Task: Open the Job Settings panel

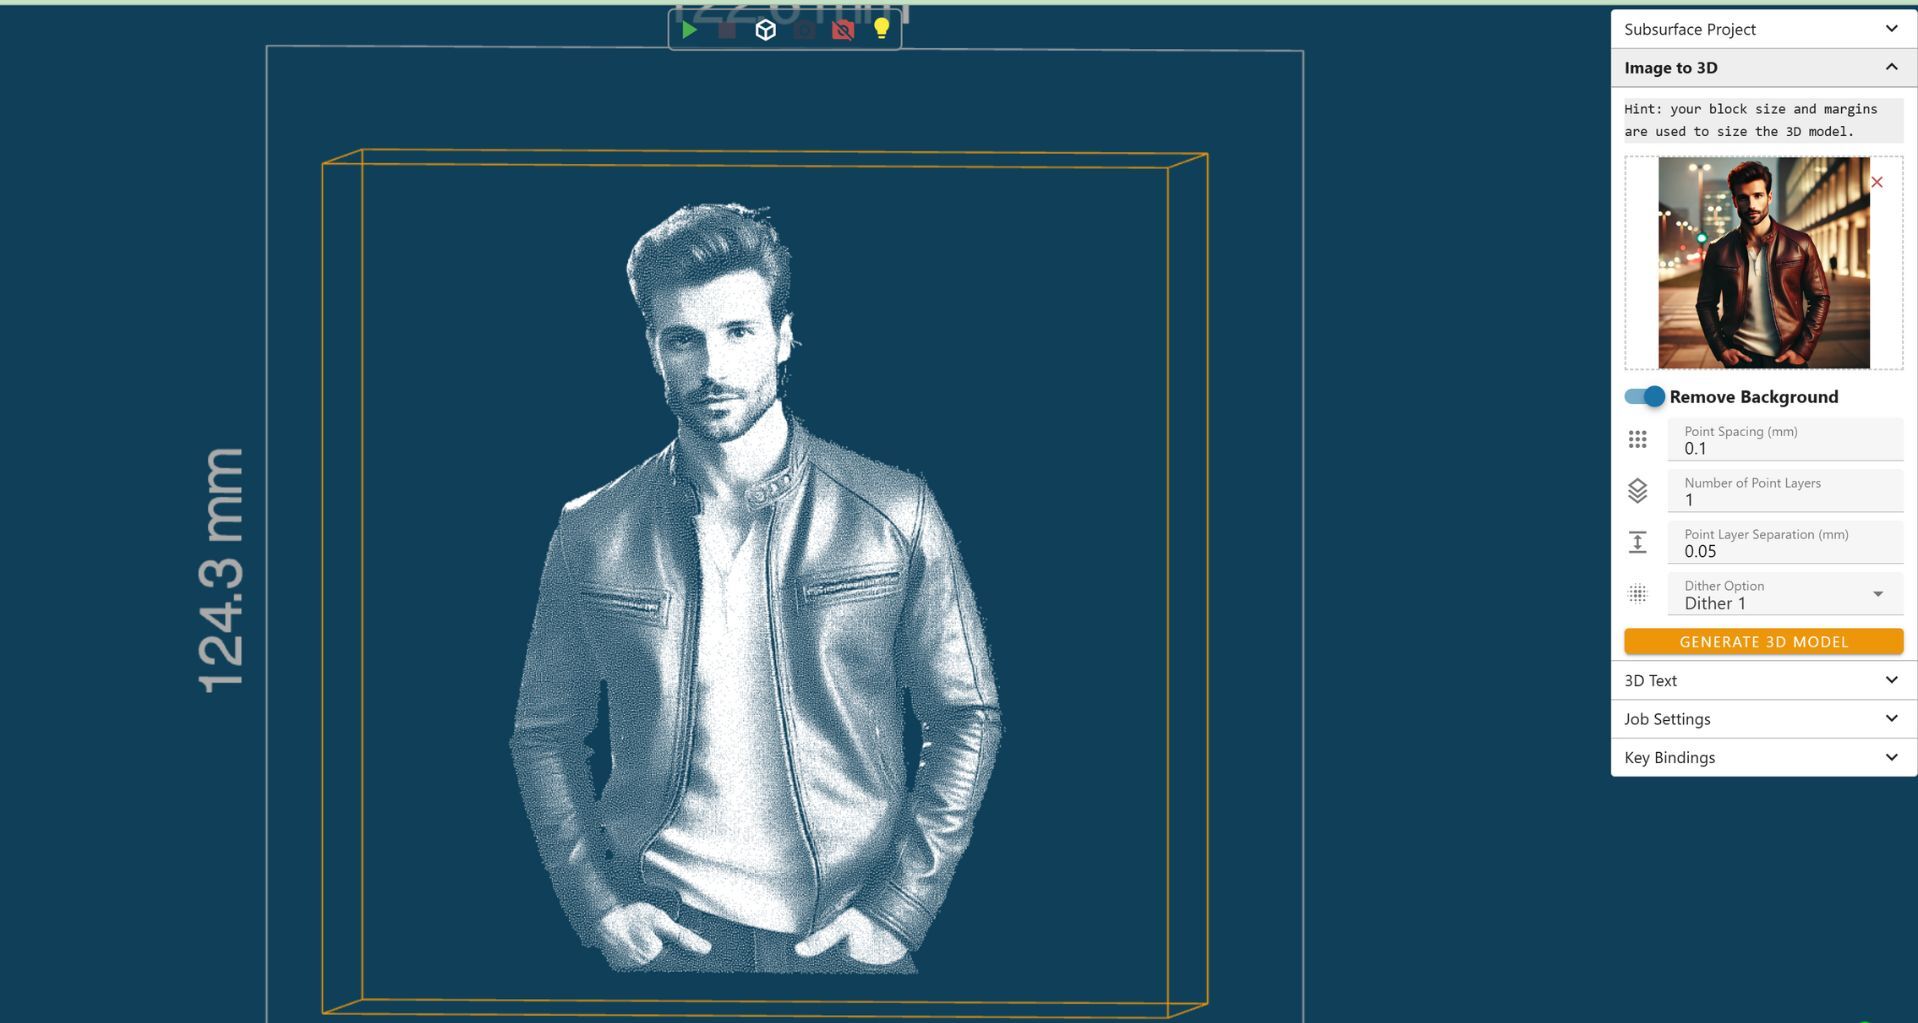Action: click(x=1763, y=719)
